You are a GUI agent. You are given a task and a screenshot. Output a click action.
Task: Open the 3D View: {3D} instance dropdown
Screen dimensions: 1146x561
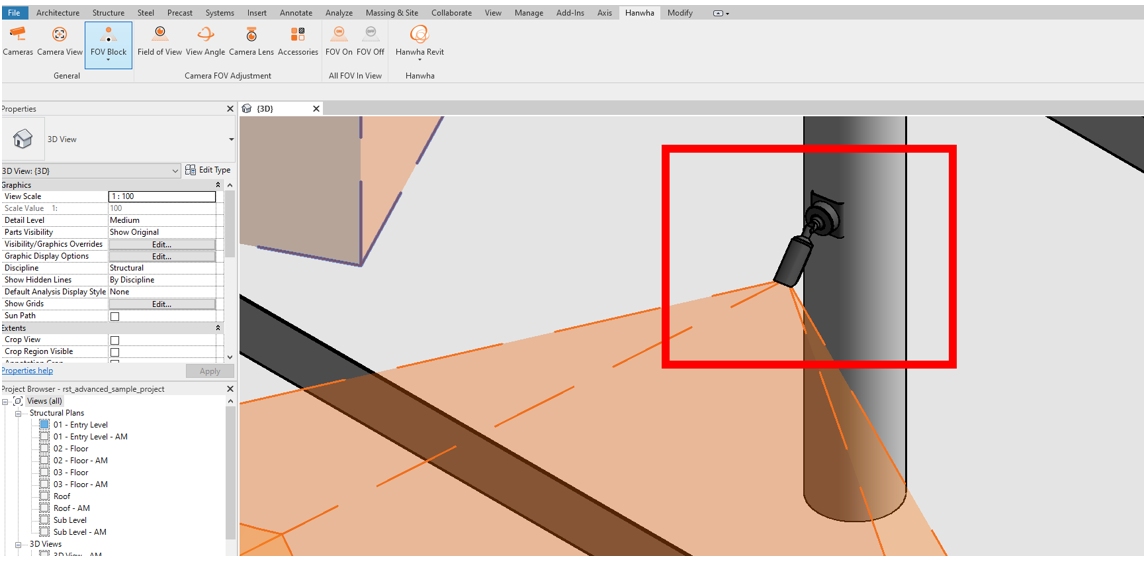click(175, 171)
